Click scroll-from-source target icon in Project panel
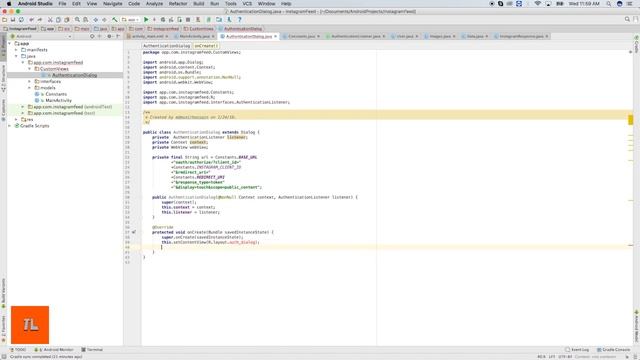Viewport: 640px width, 360px height. [x=92, y=36]
